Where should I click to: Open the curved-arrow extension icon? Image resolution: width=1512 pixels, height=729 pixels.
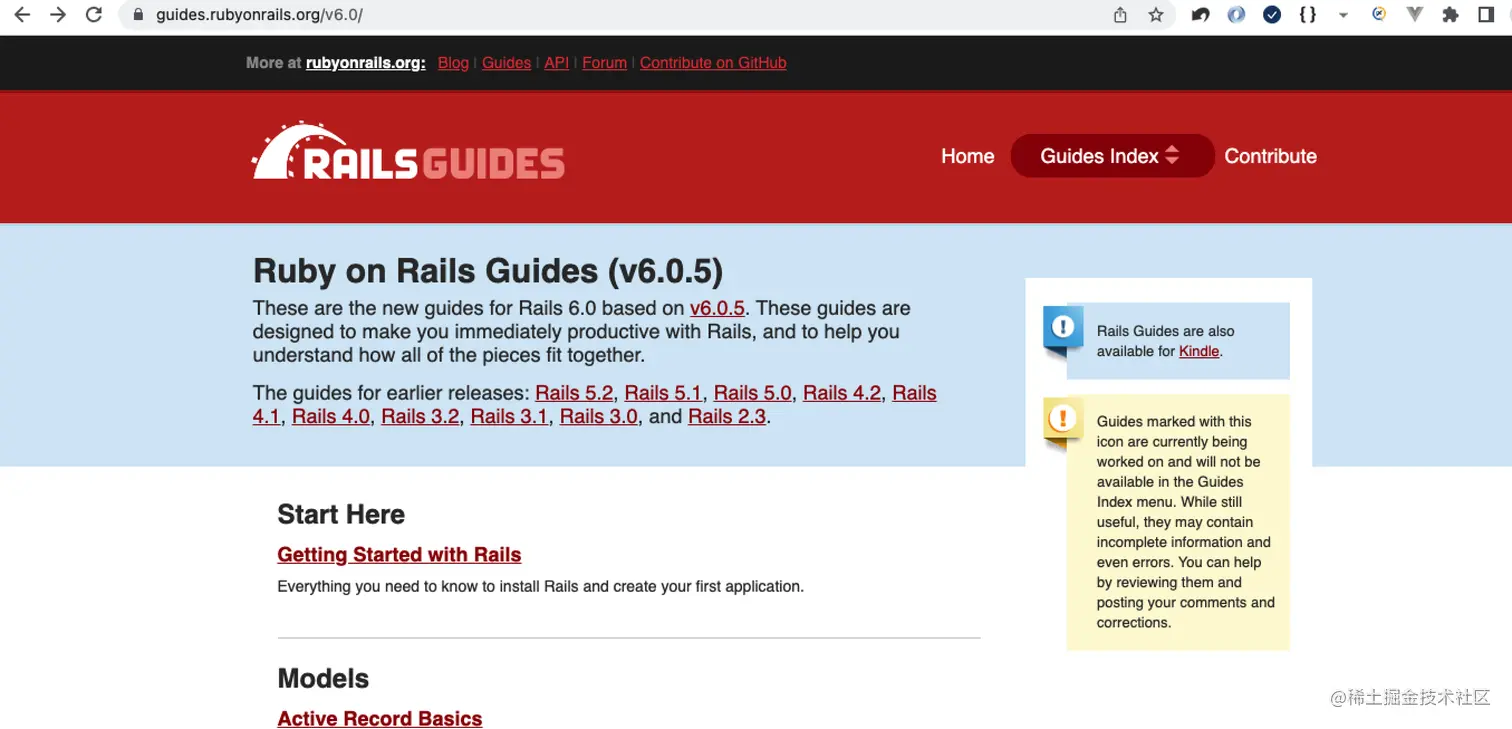click(1201, 15)
